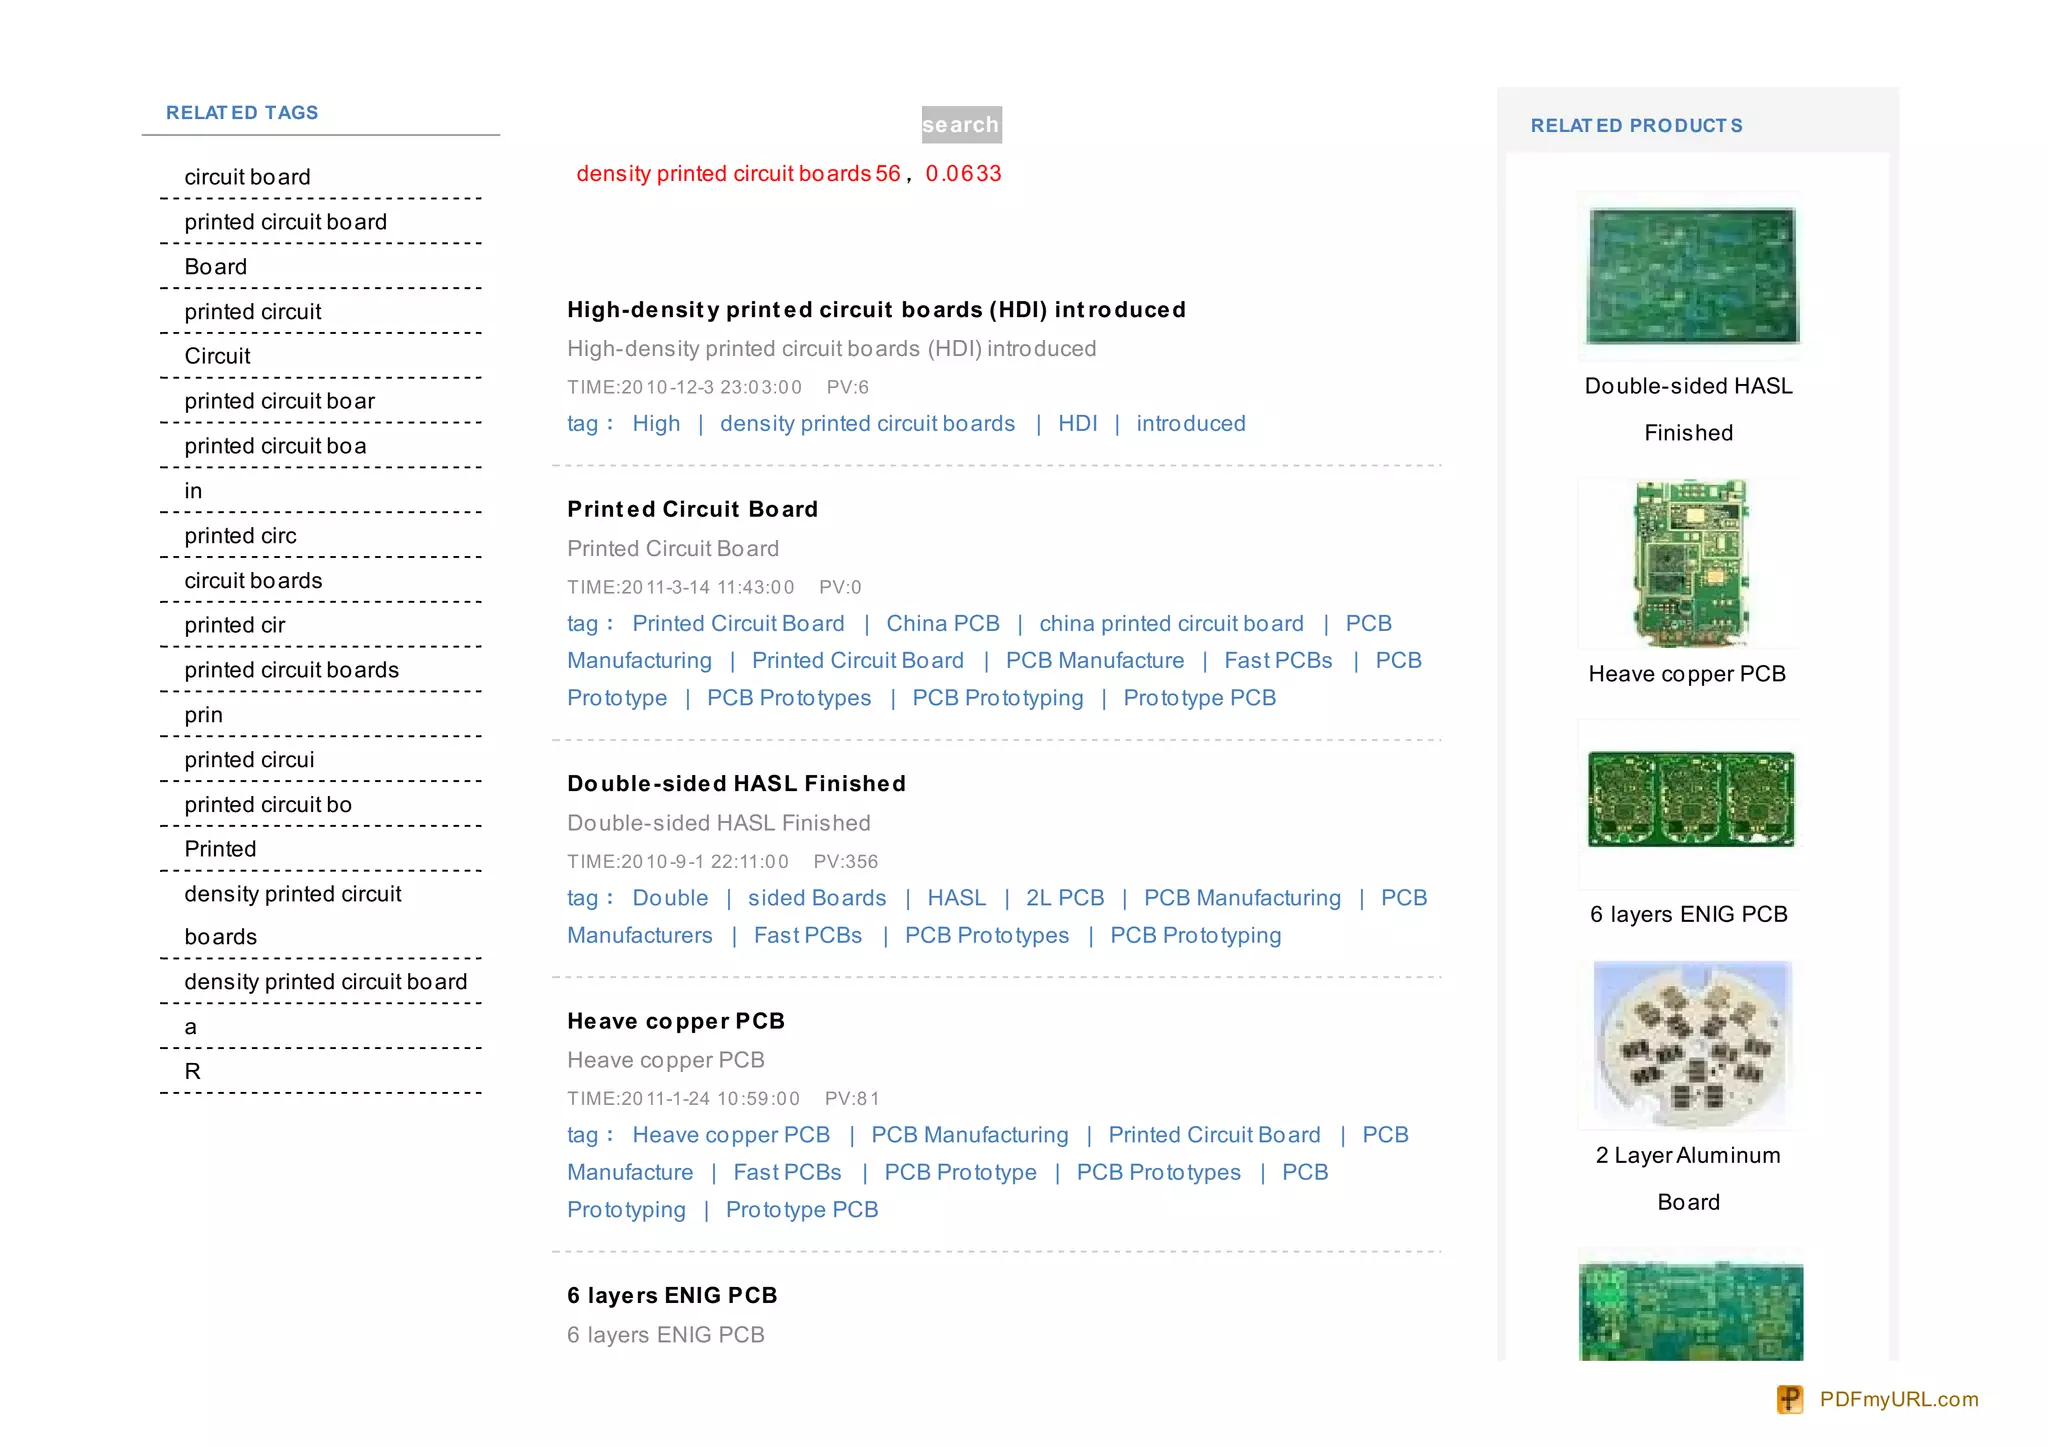Select the 'printed circuit boards' related tag

[291, 670]
